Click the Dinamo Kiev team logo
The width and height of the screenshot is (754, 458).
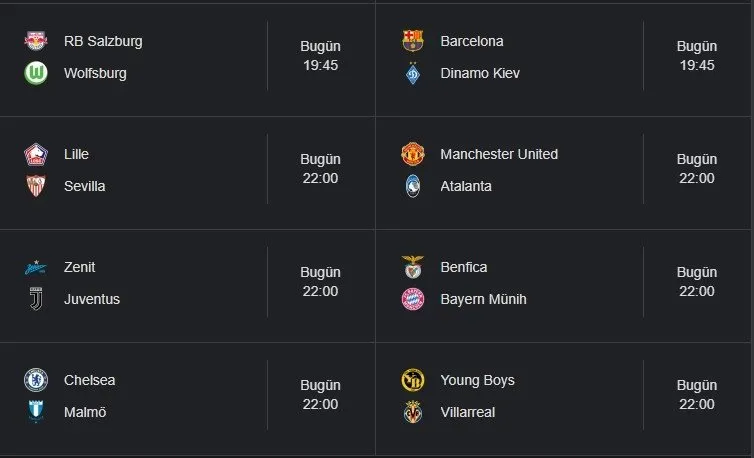[x=412, y=73]
